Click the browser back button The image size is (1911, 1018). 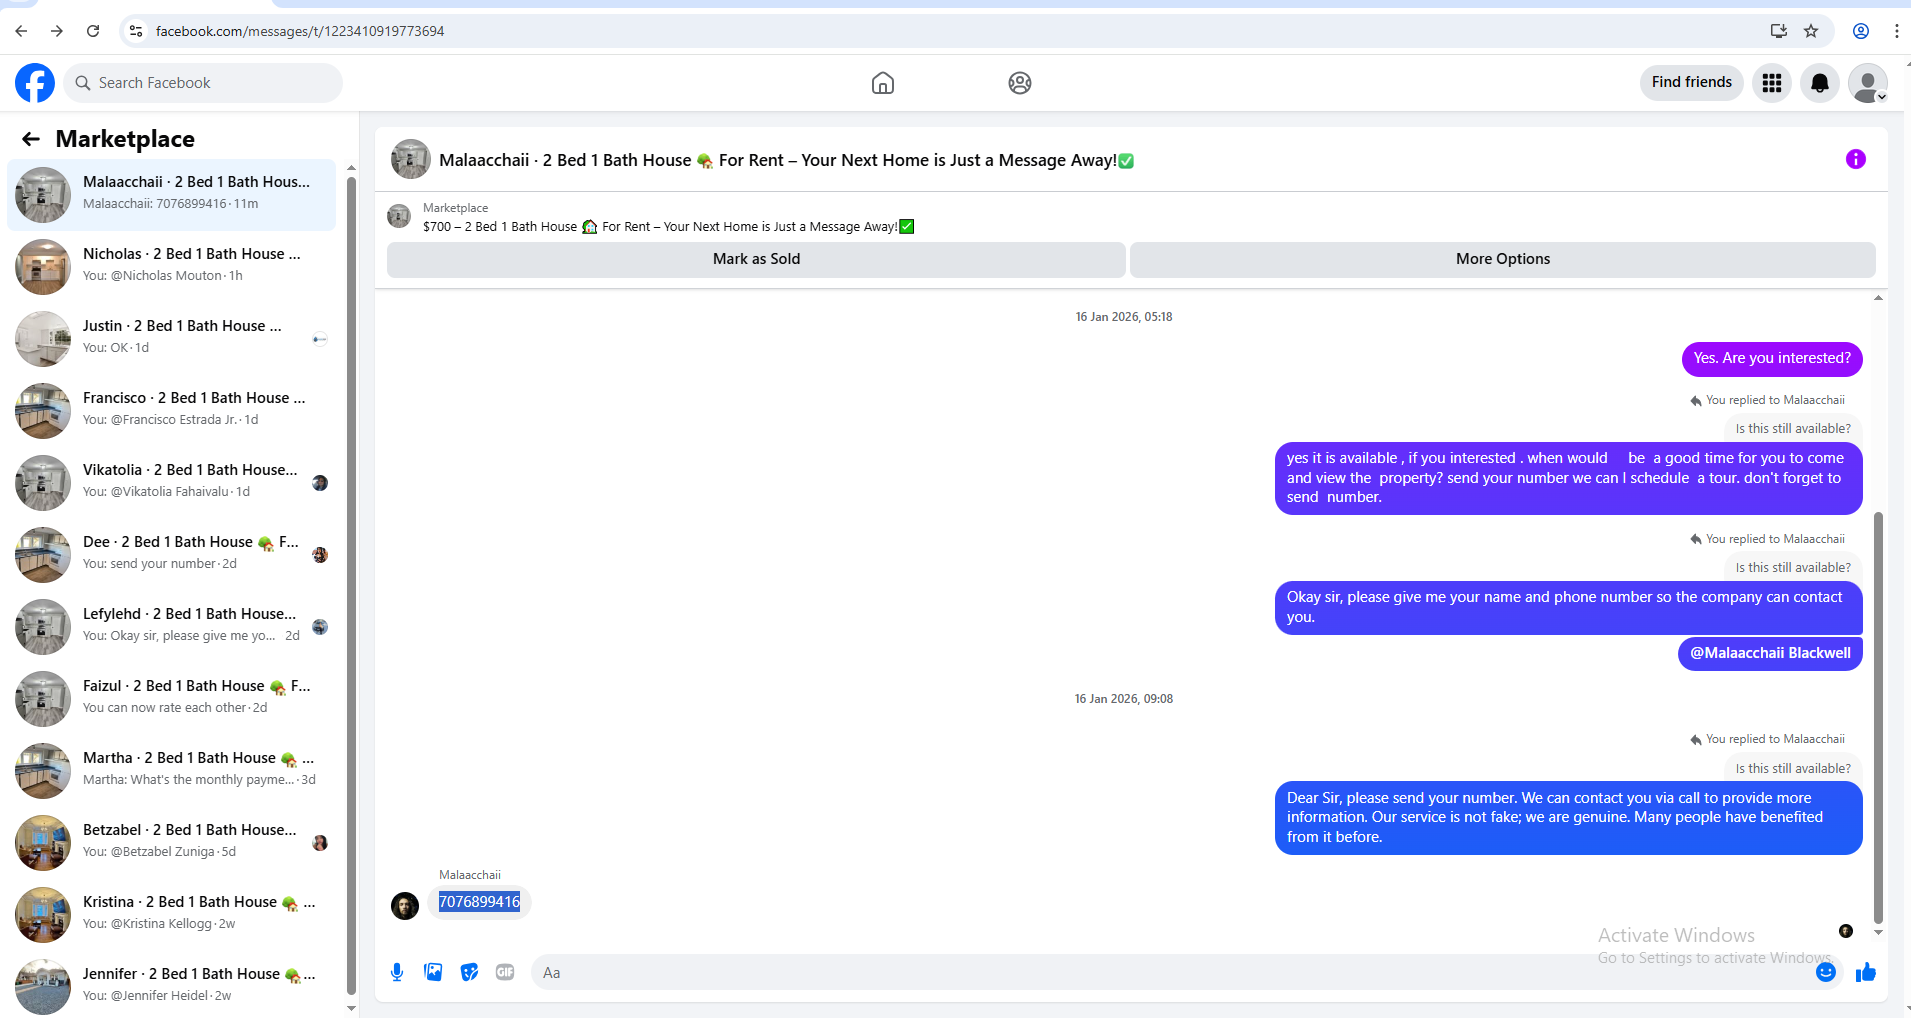[21, 31]
